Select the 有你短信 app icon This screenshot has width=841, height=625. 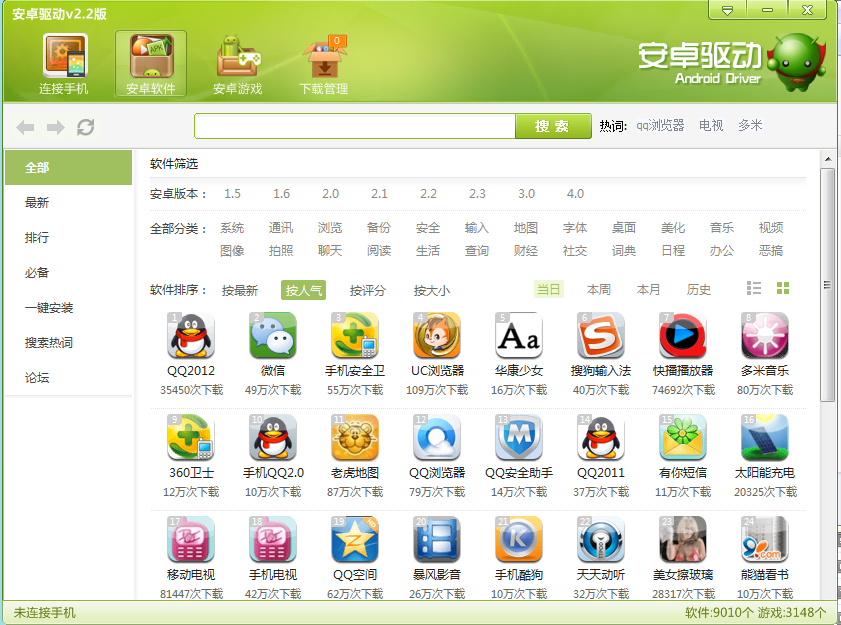tap(683, 438)
